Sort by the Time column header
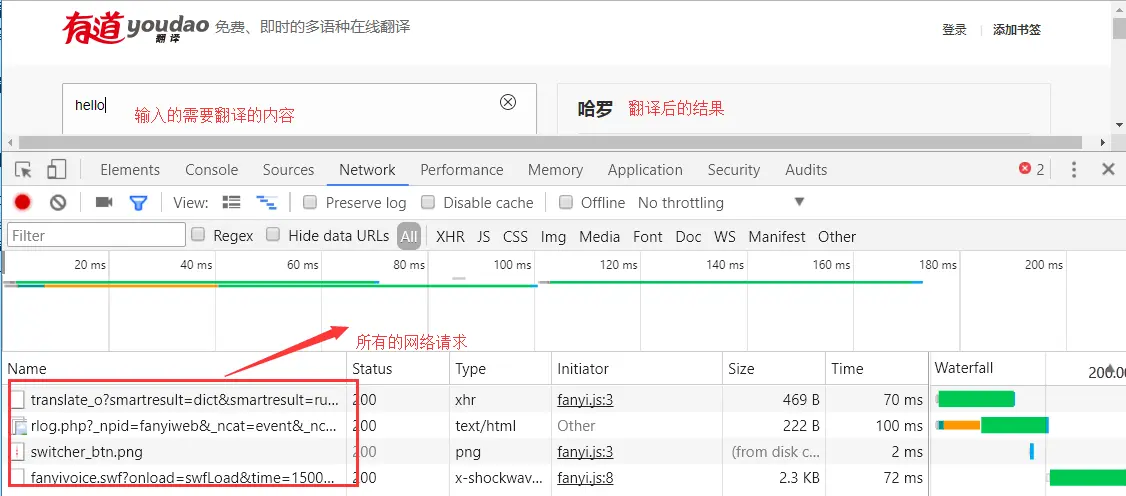The width and height of the screenshot is (1126, 496). pyautogui.click(x=877, y=369)
